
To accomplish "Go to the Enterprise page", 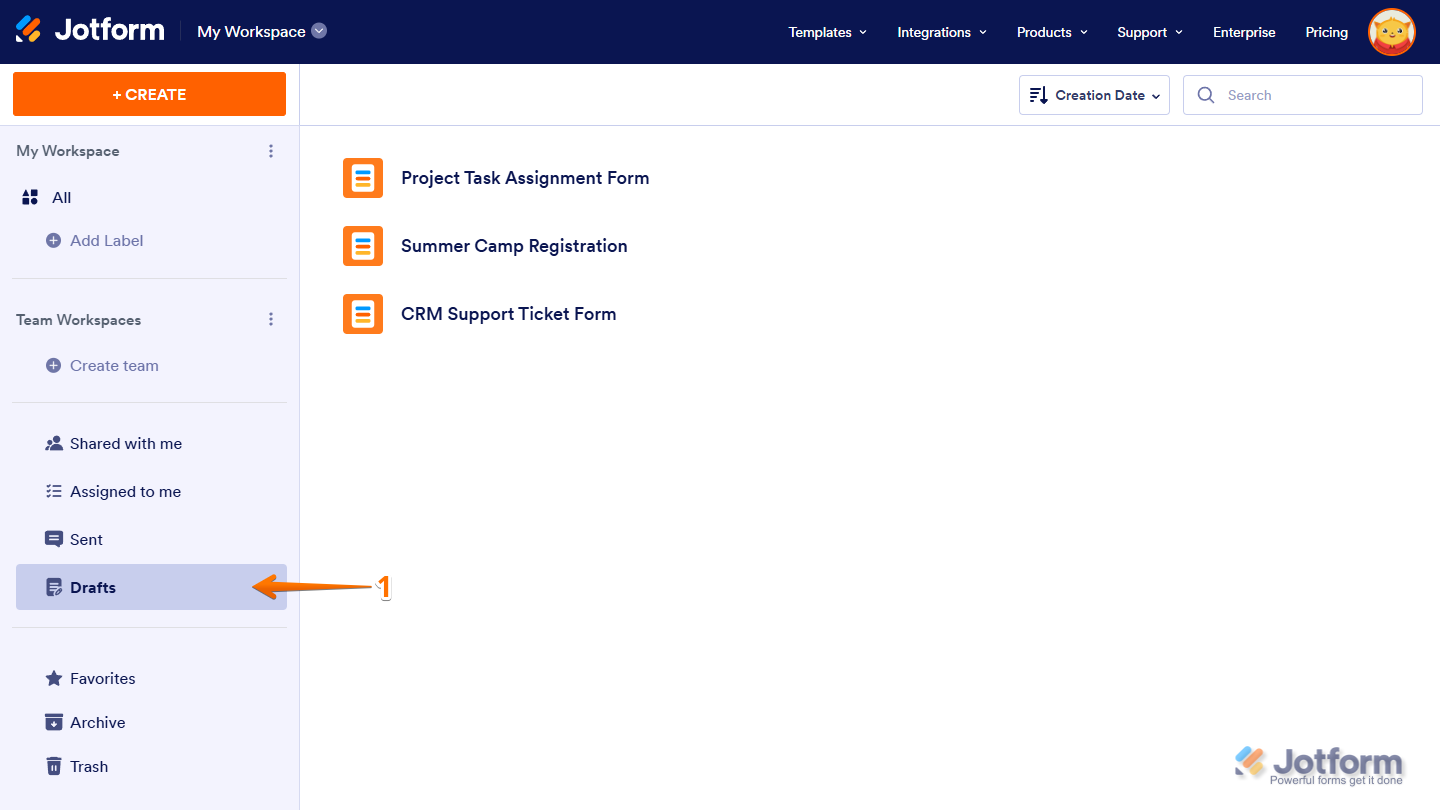I will 1244,32.
